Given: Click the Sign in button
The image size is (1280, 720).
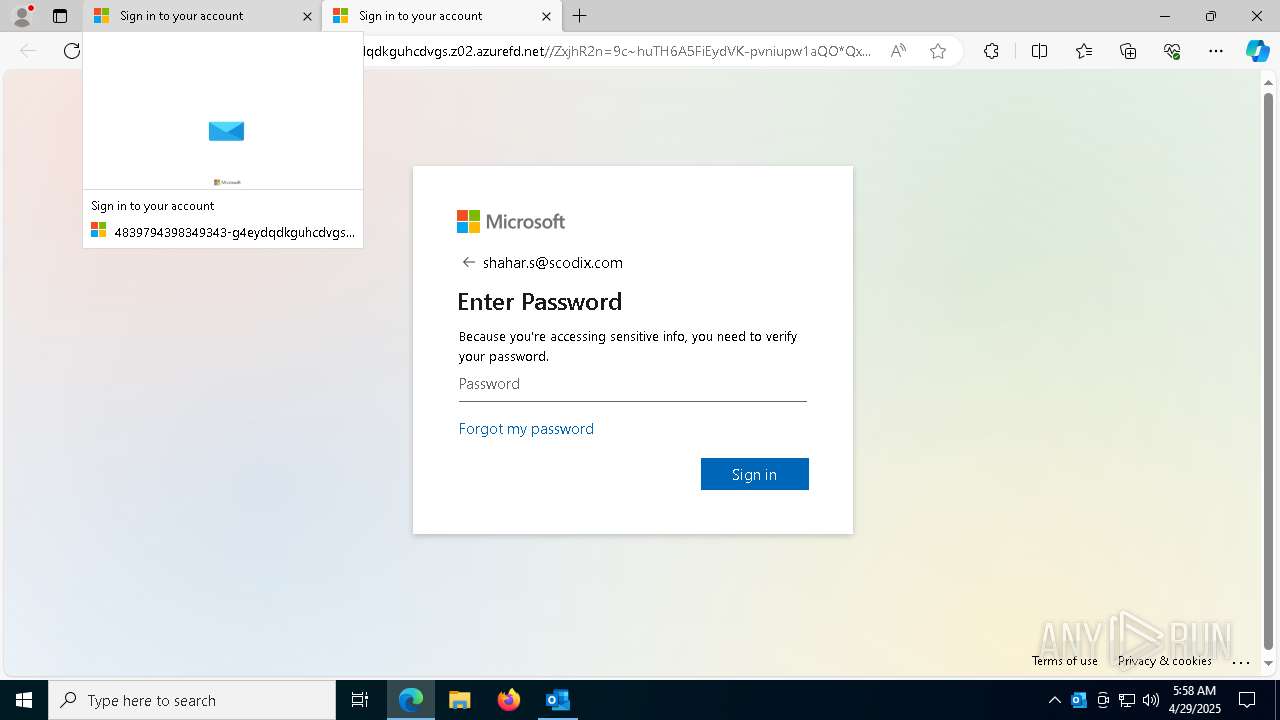Looking at the screenshot, I should [x=755, y=474].
